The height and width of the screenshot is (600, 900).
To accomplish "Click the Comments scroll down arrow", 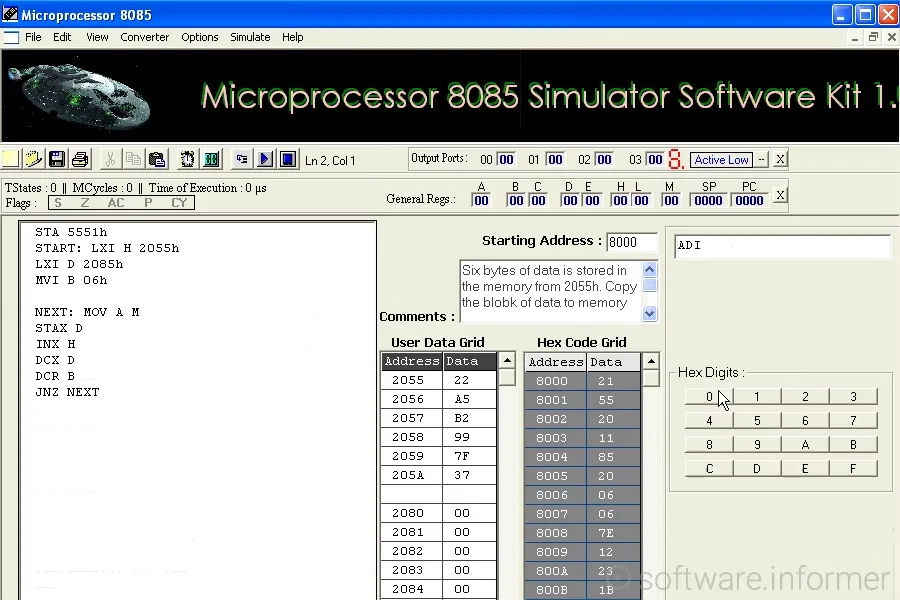I will point(650,313).
